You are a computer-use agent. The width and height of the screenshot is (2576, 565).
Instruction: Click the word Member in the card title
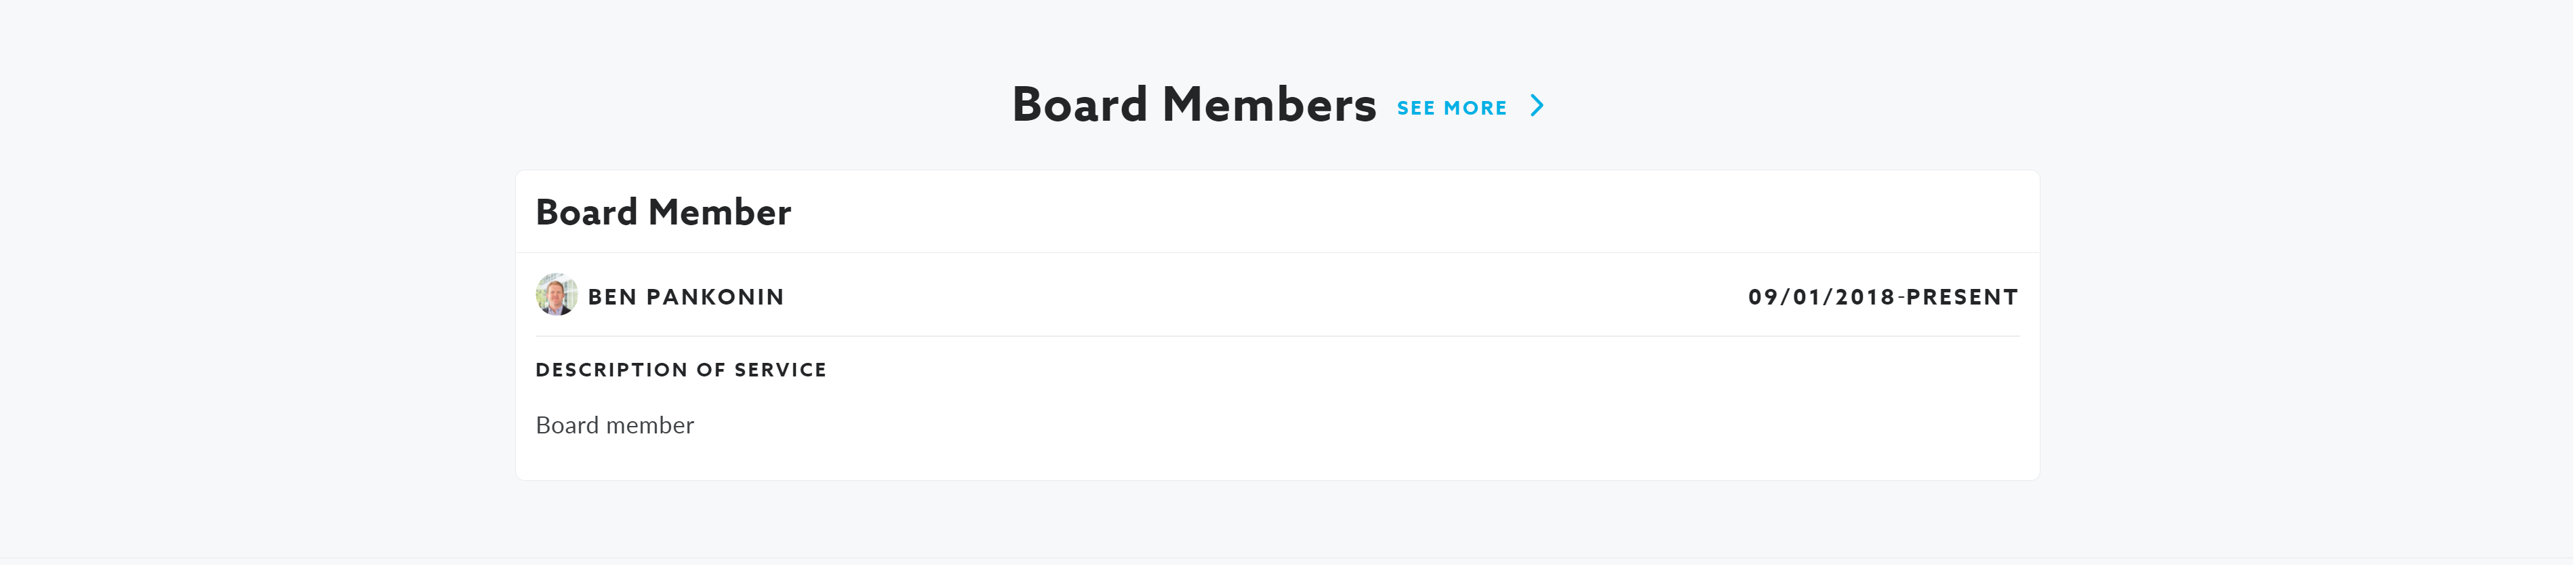coord(719,212)
